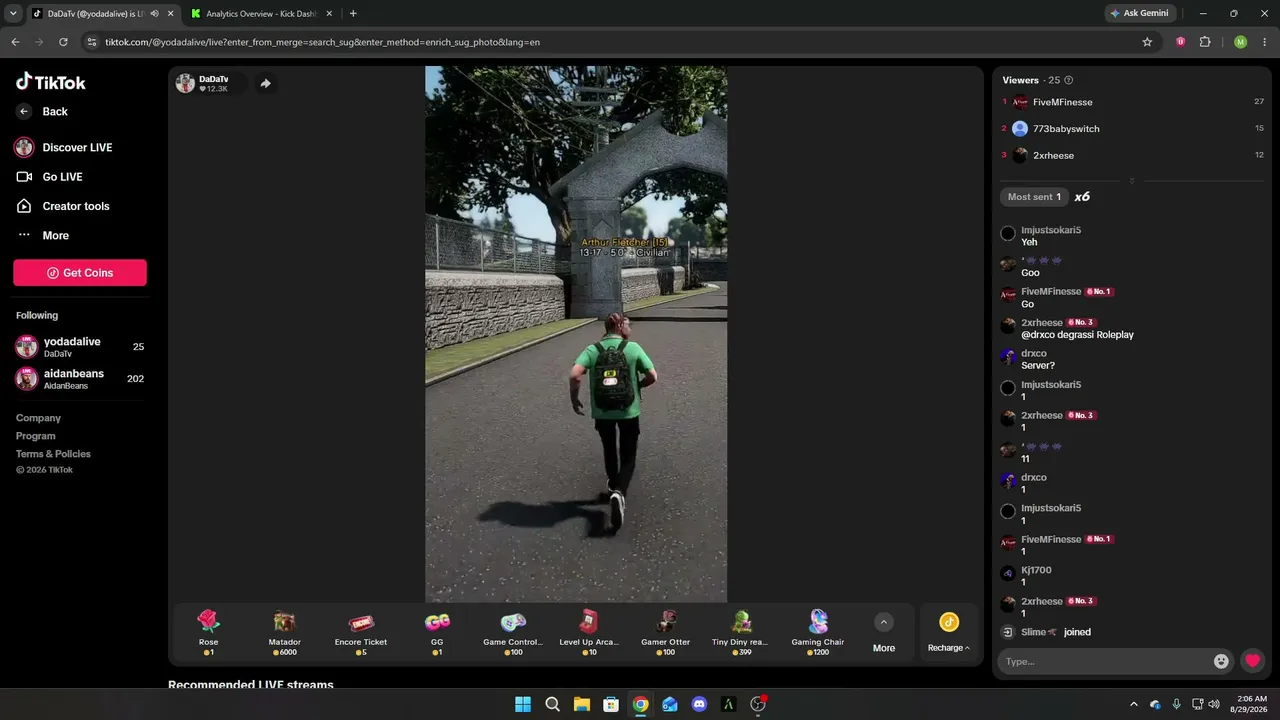The image size is (1280, 720).
Task: Expand the Terms & Policies footer section
Action: coord(53,454)
